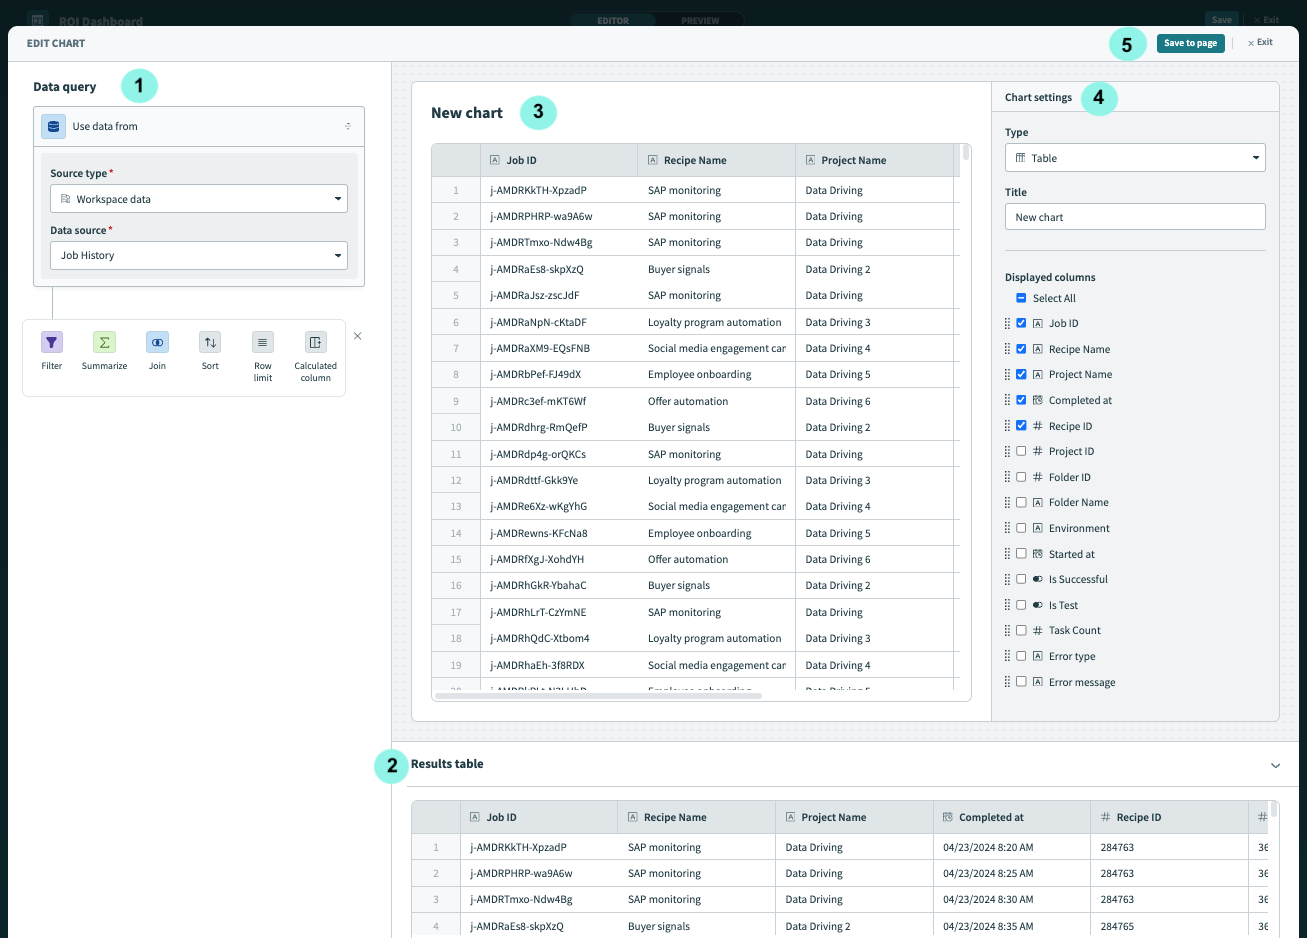Click the drag handle beside Job ID
Viewport: 1307px width, 938px height.
[1007, 324]
